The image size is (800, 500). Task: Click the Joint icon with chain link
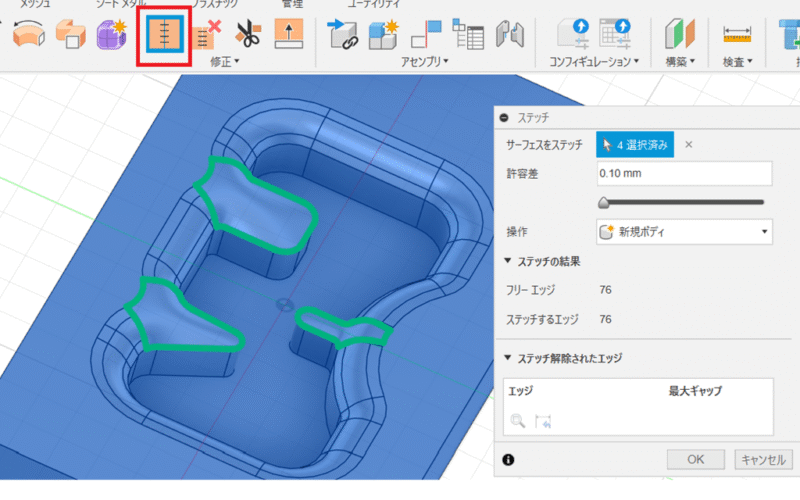click(344, 37)
